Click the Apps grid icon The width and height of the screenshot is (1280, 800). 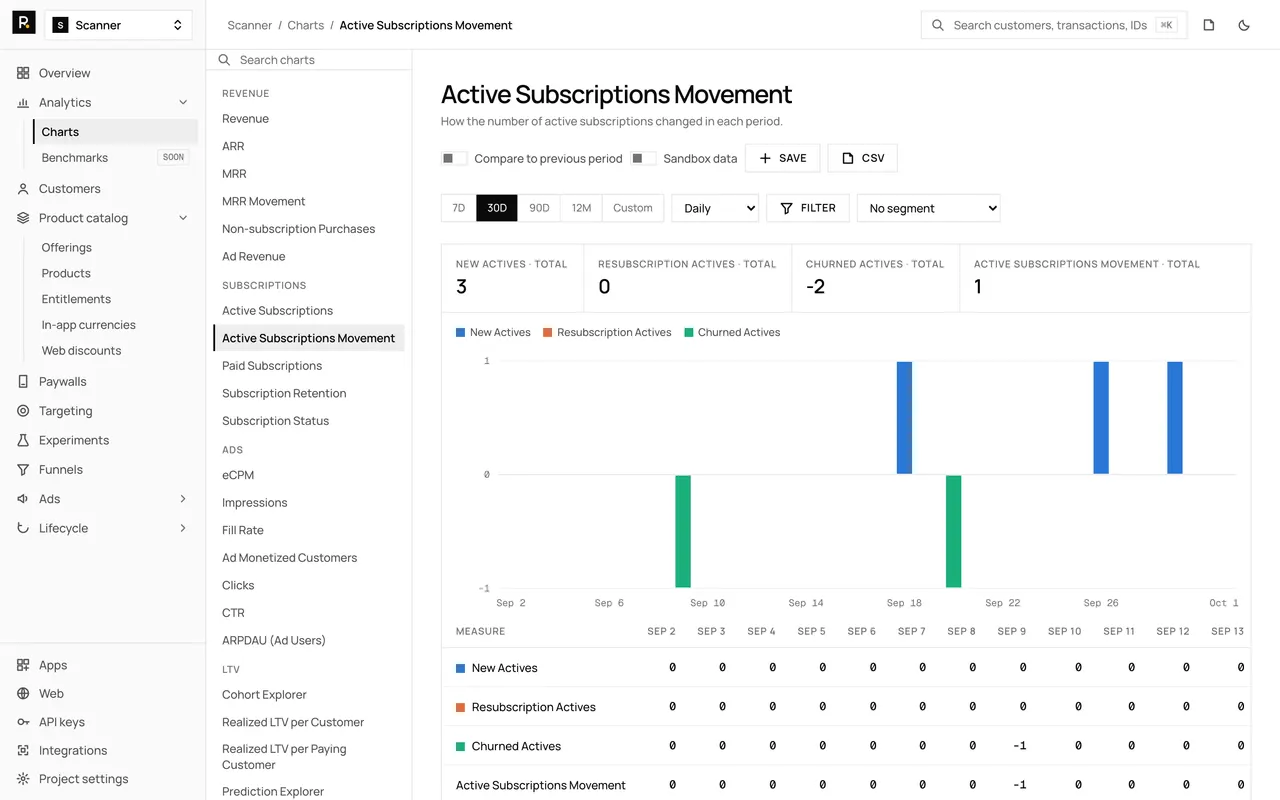(x=23, y=665)
